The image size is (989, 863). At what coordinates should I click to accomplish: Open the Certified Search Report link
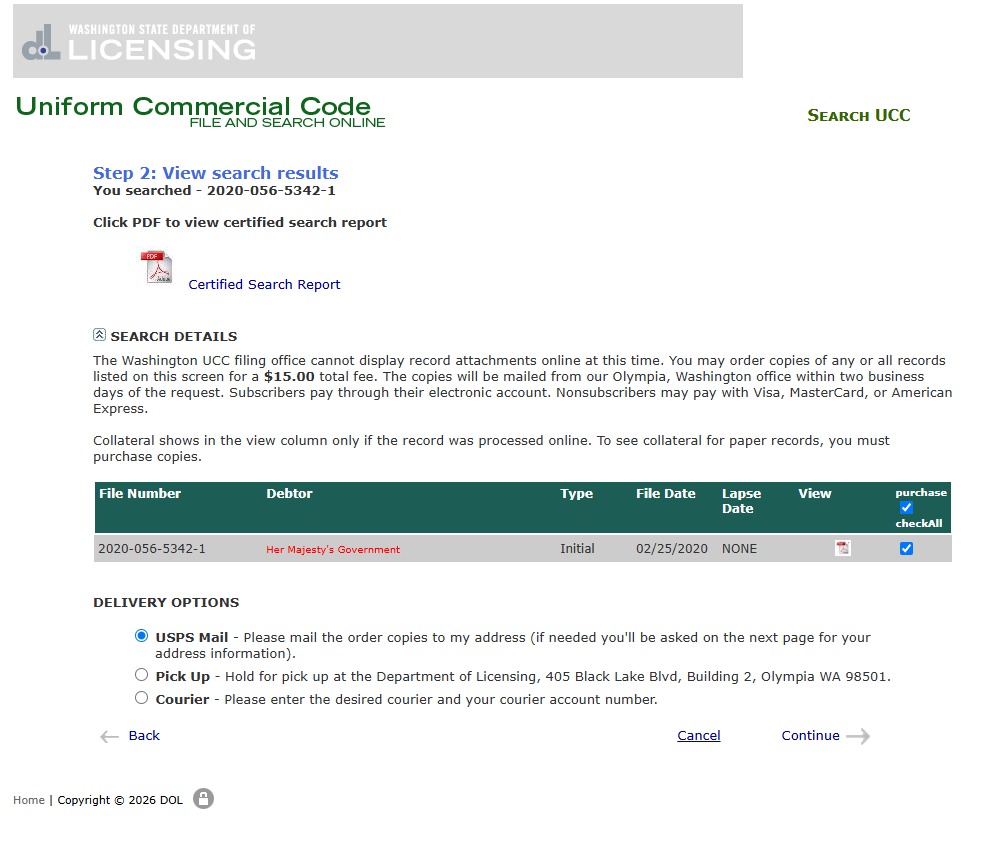(264, 285)
